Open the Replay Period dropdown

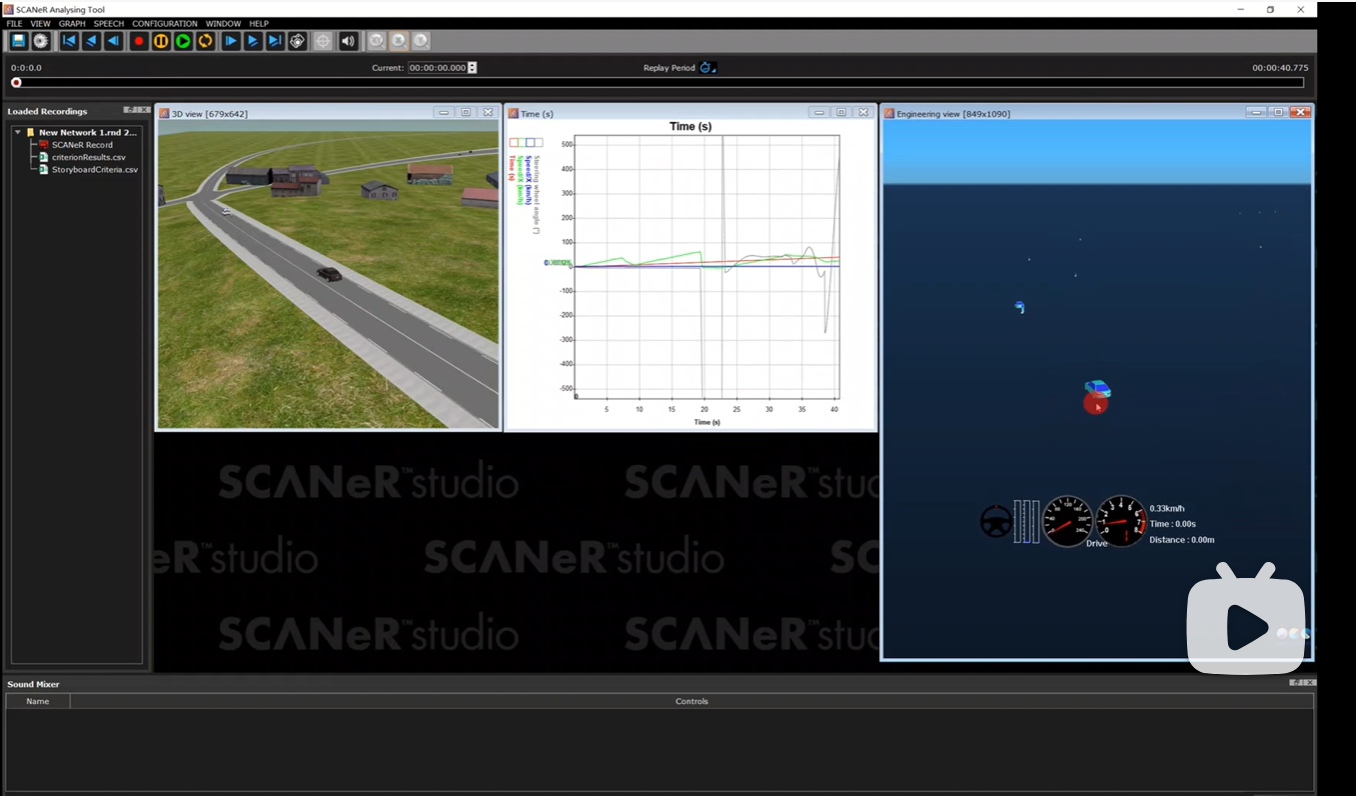coord(708,68)
